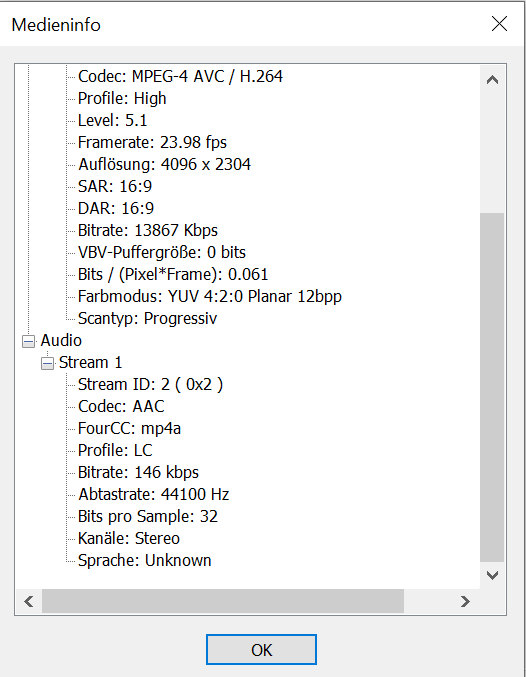Screen dimensions: 526x677
Task: Click the horizontal scrollbar right arrow
Action: pos(465,601)
